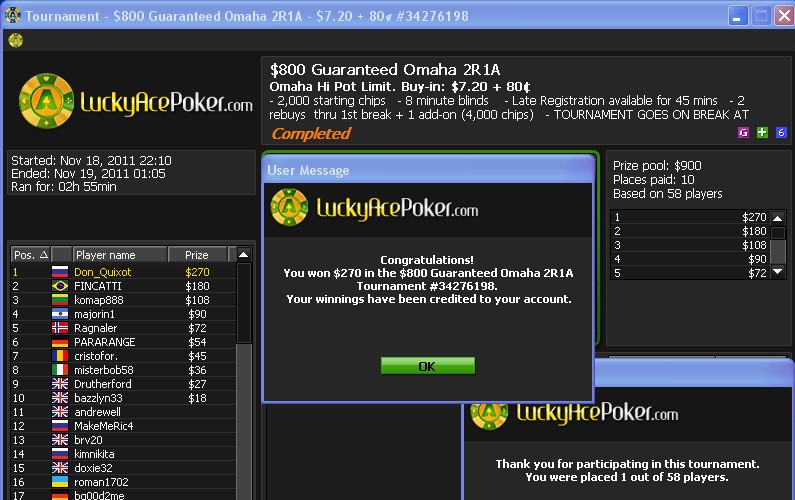Sort by Player name column header
The image size is (795, 500).
click(120, 255)
